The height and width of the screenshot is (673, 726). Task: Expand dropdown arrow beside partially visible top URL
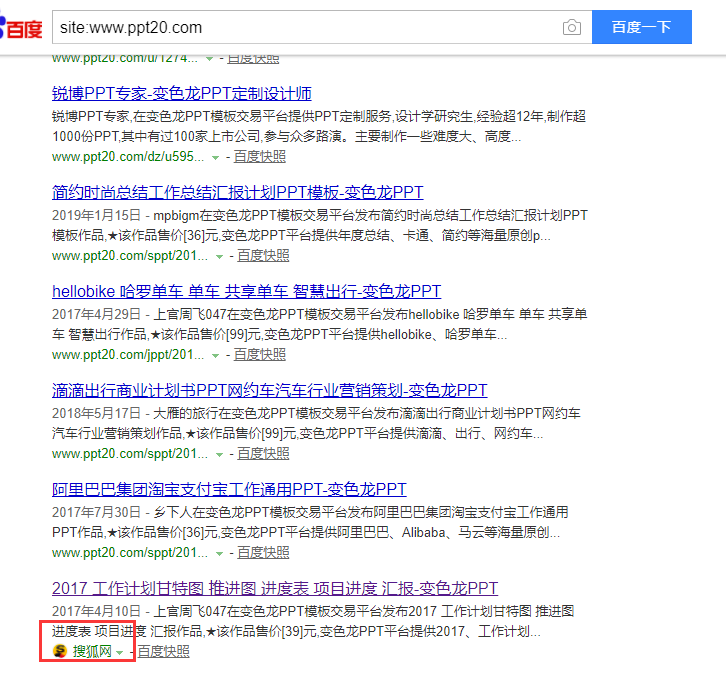209,59
